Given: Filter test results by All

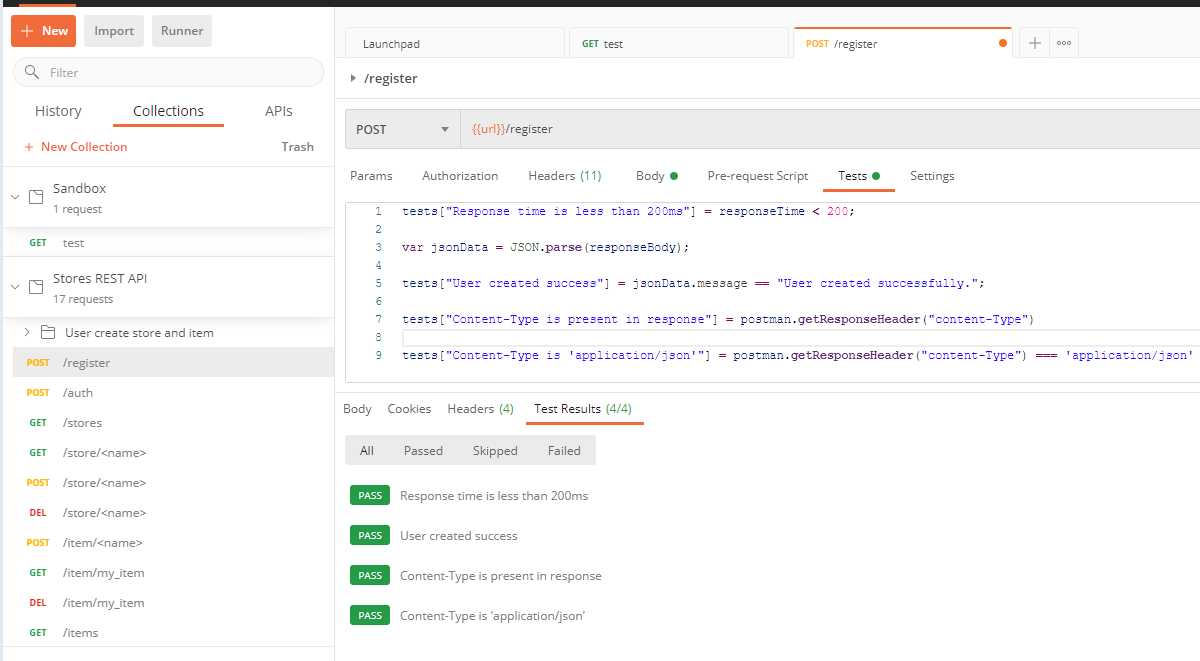Looking at the screenshot, I should pyautogui.click(x=367, y=451).
